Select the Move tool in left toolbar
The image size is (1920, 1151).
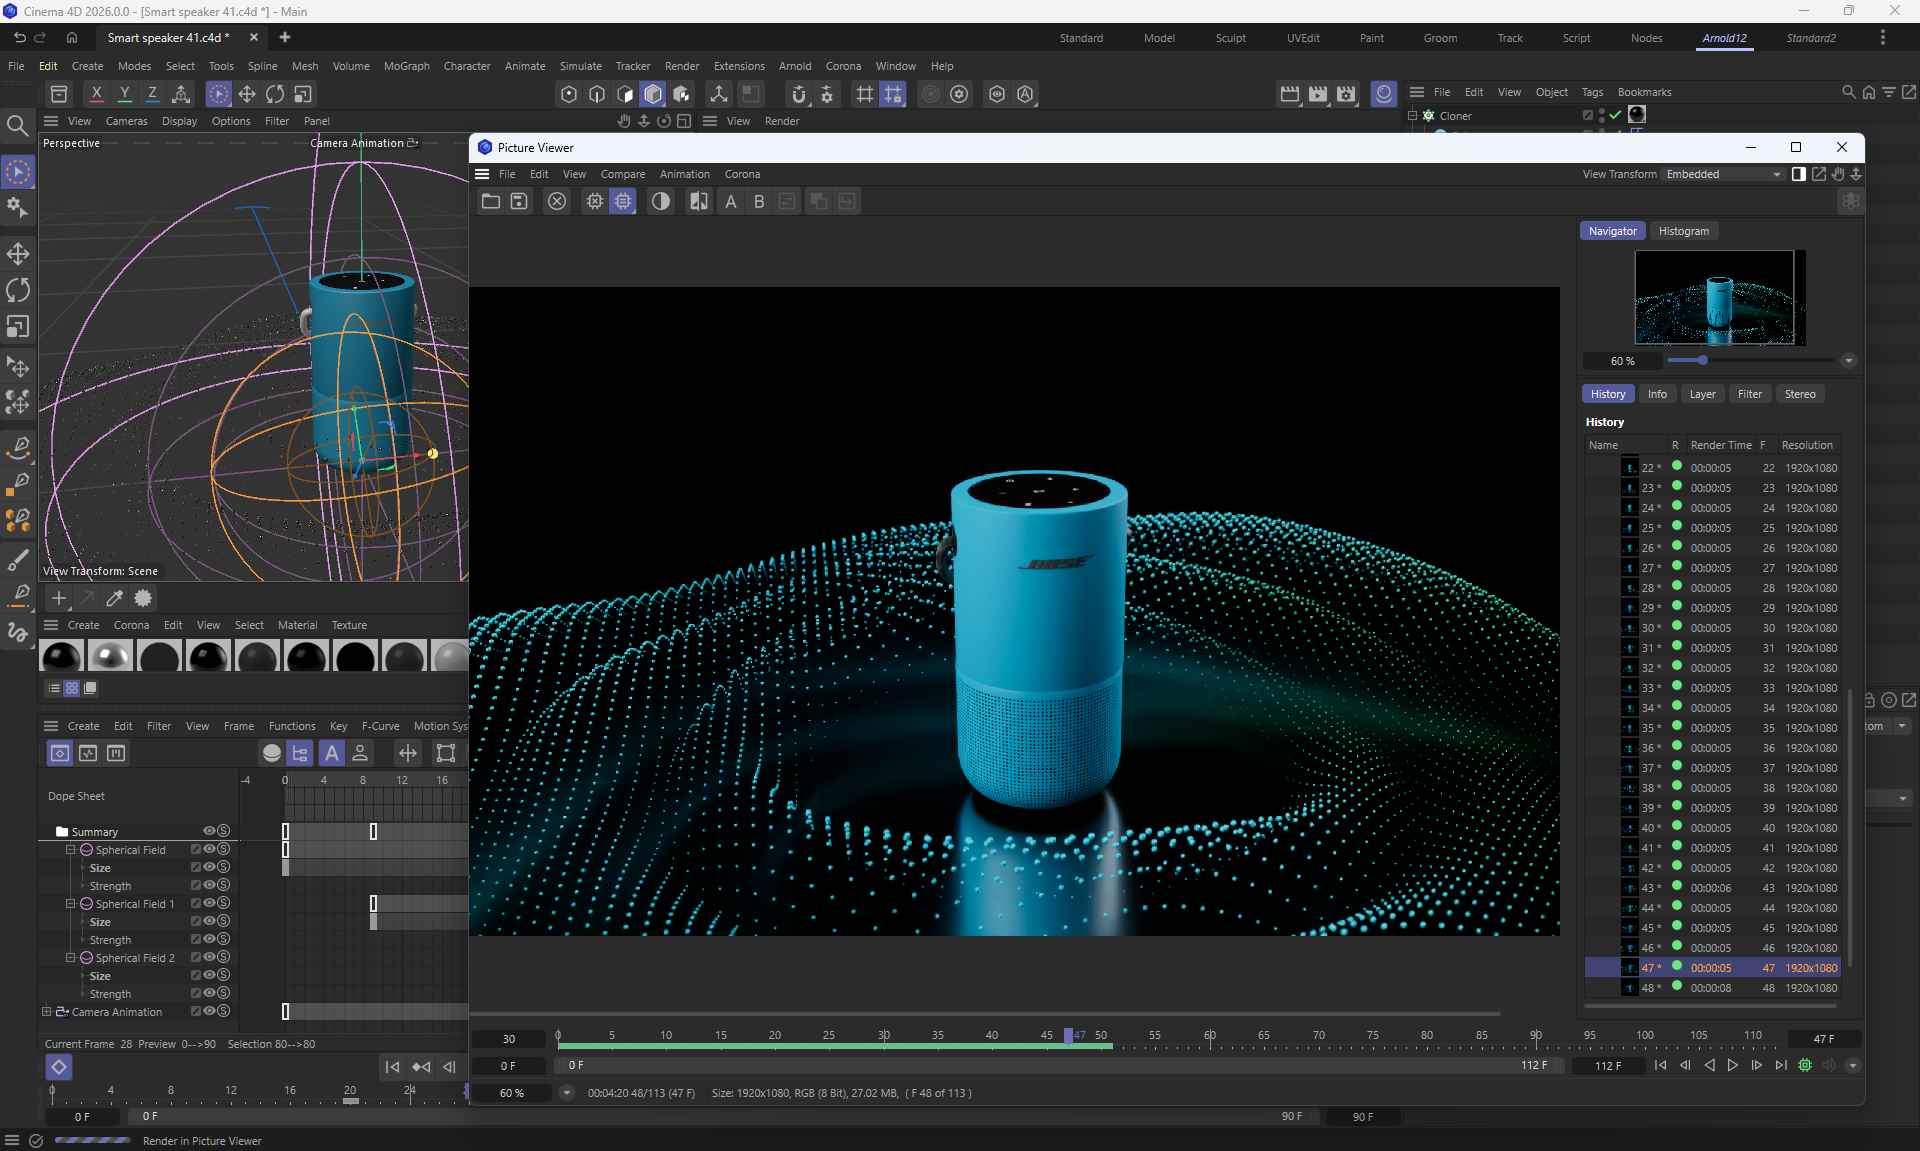pos(18,253)
